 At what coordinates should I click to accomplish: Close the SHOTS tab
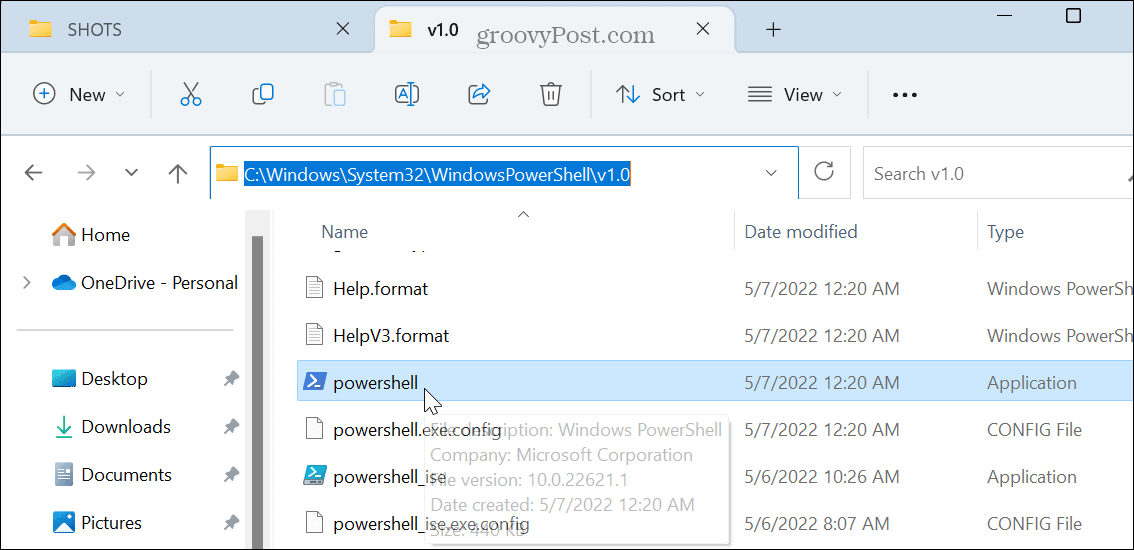coord(344,29)
